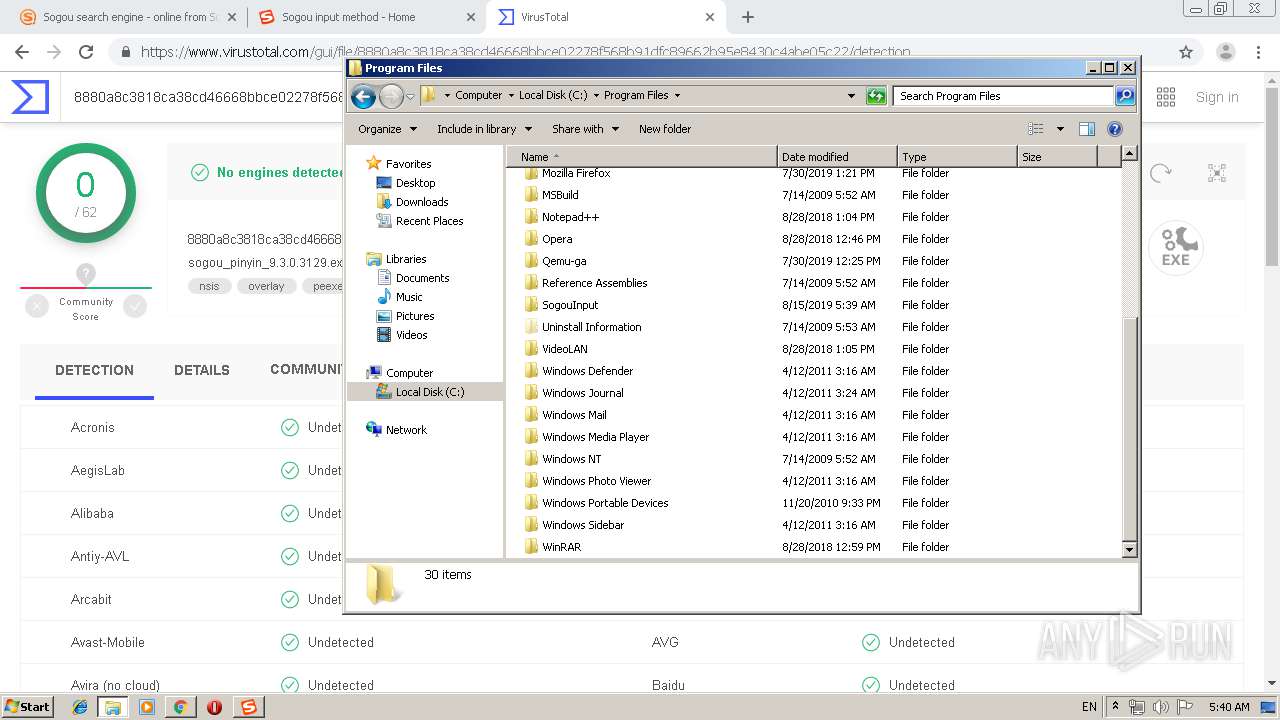Click the VirusTotal sigma logo
The height and width of the screenshot is (720, 1280).
coord(30,97)
